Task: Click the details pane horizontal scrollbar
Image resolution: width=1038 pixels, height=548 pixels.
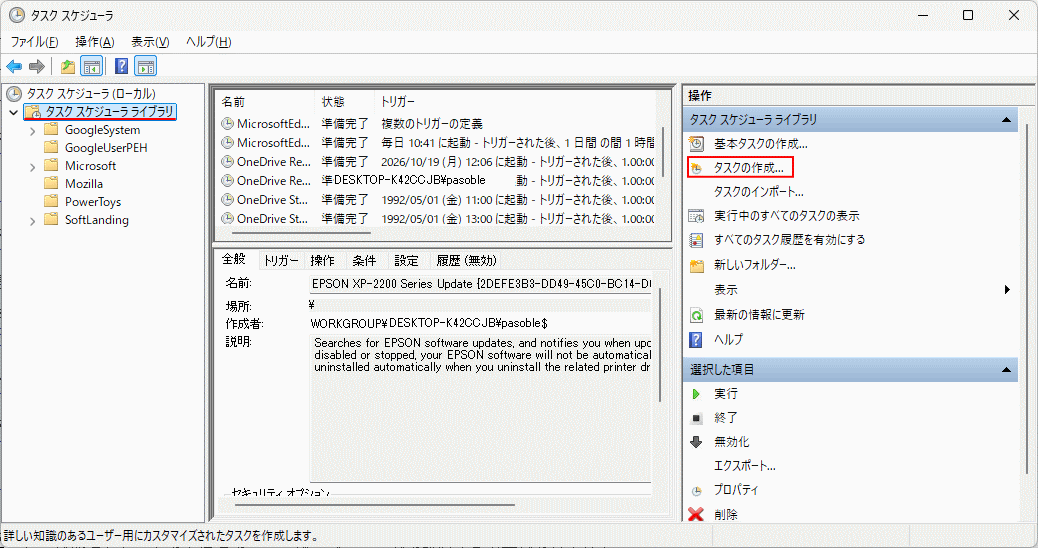Action: click(x=374, y=505)
